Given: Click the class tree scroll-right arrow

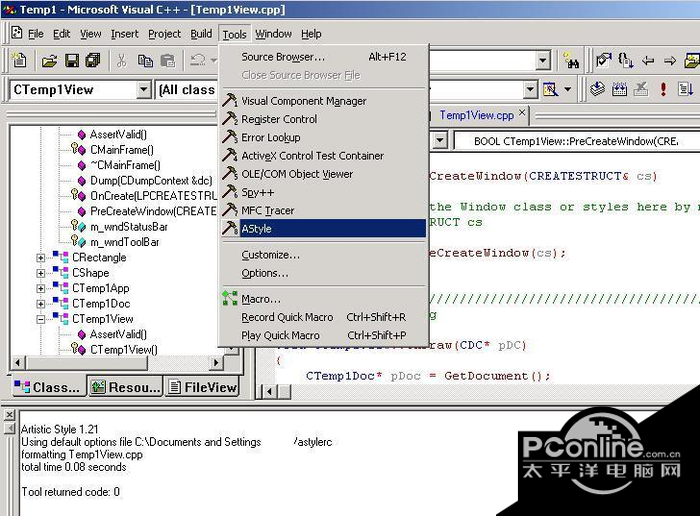Looking at the screenshot, I should point(216,362).
